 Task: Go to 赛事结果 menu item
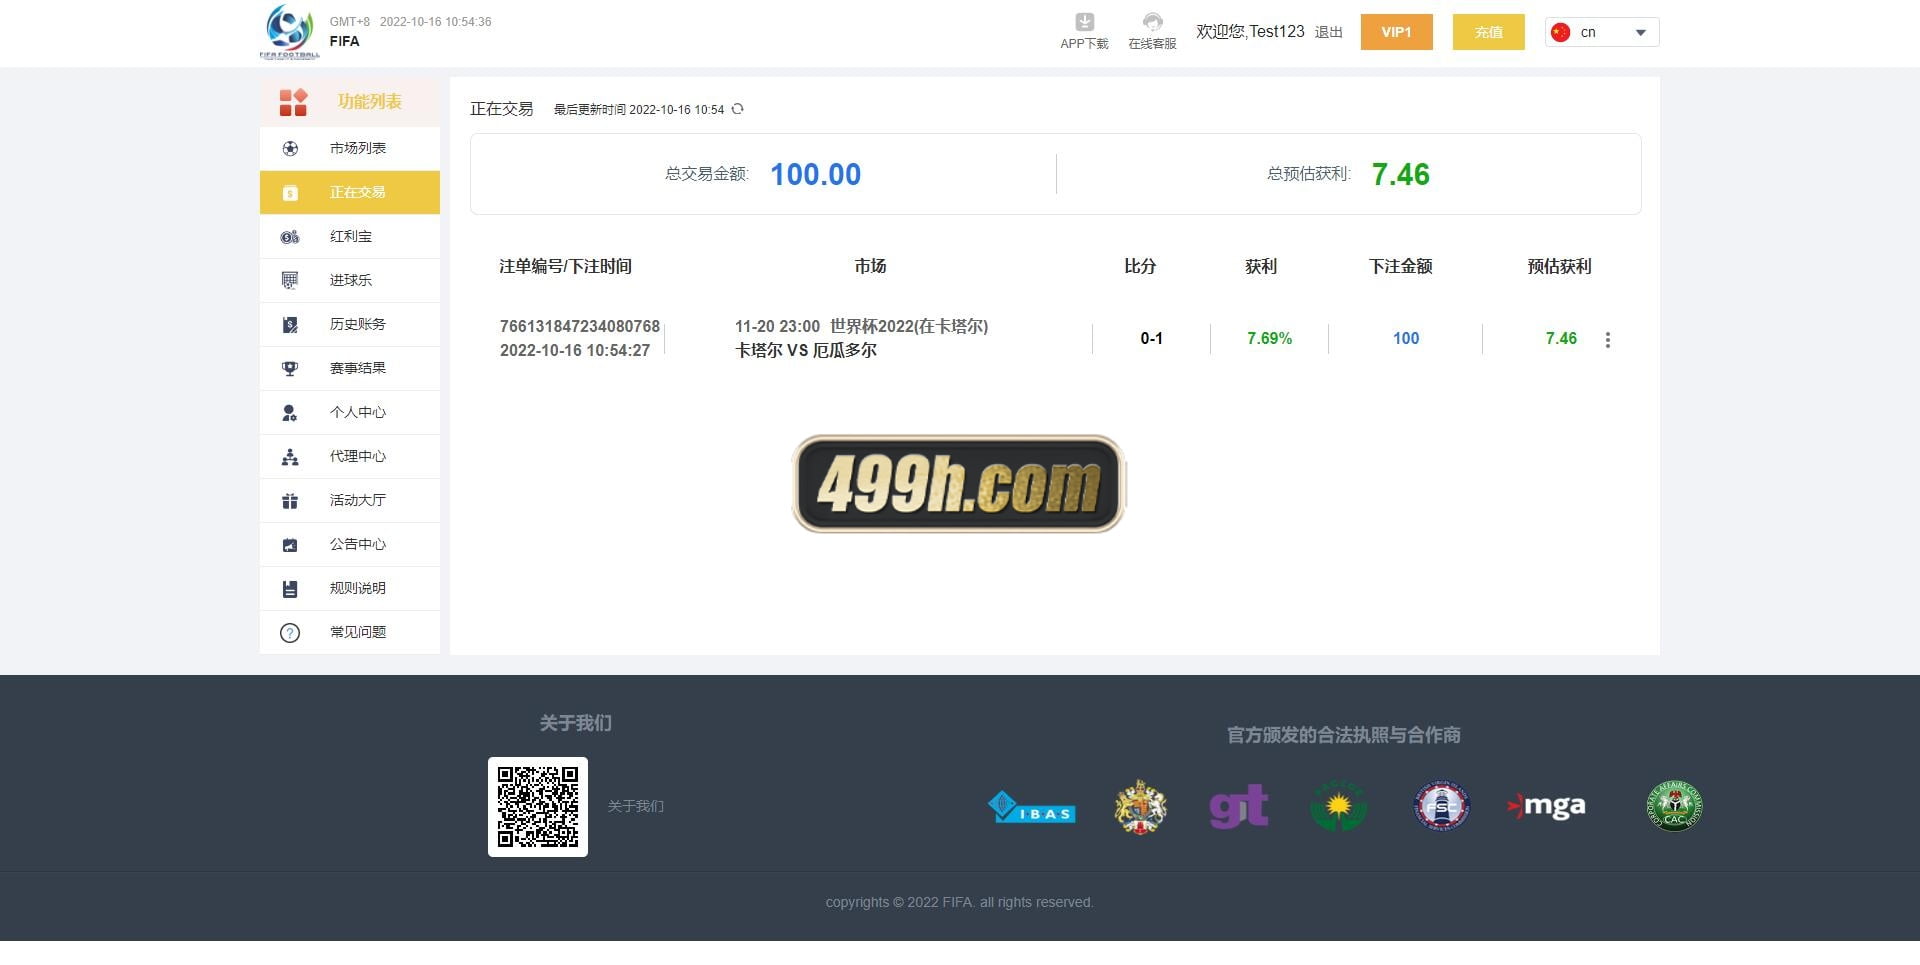(x=350, y=368)
